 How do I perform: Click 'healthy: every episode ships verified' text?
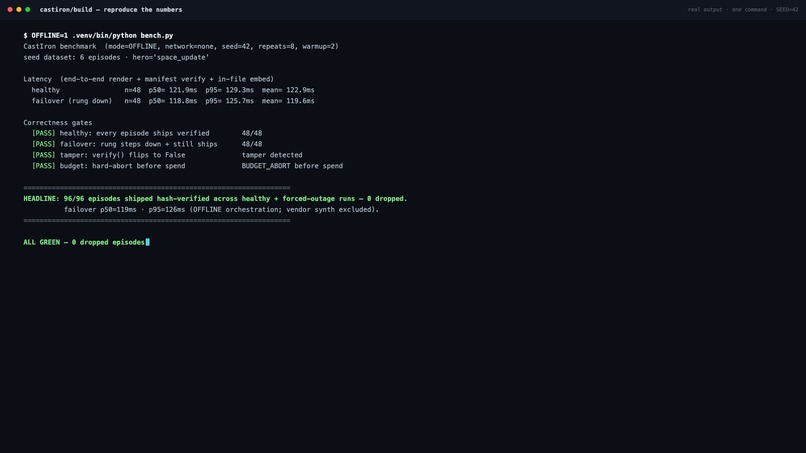coord(135,133)
